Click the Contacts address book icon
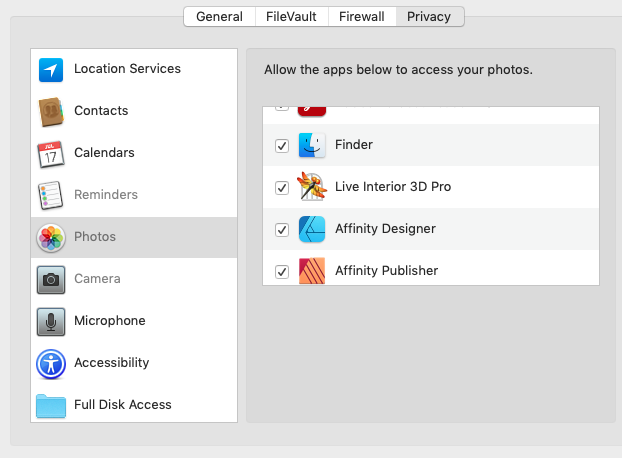The image size is (622, 458). coord(51,111)
